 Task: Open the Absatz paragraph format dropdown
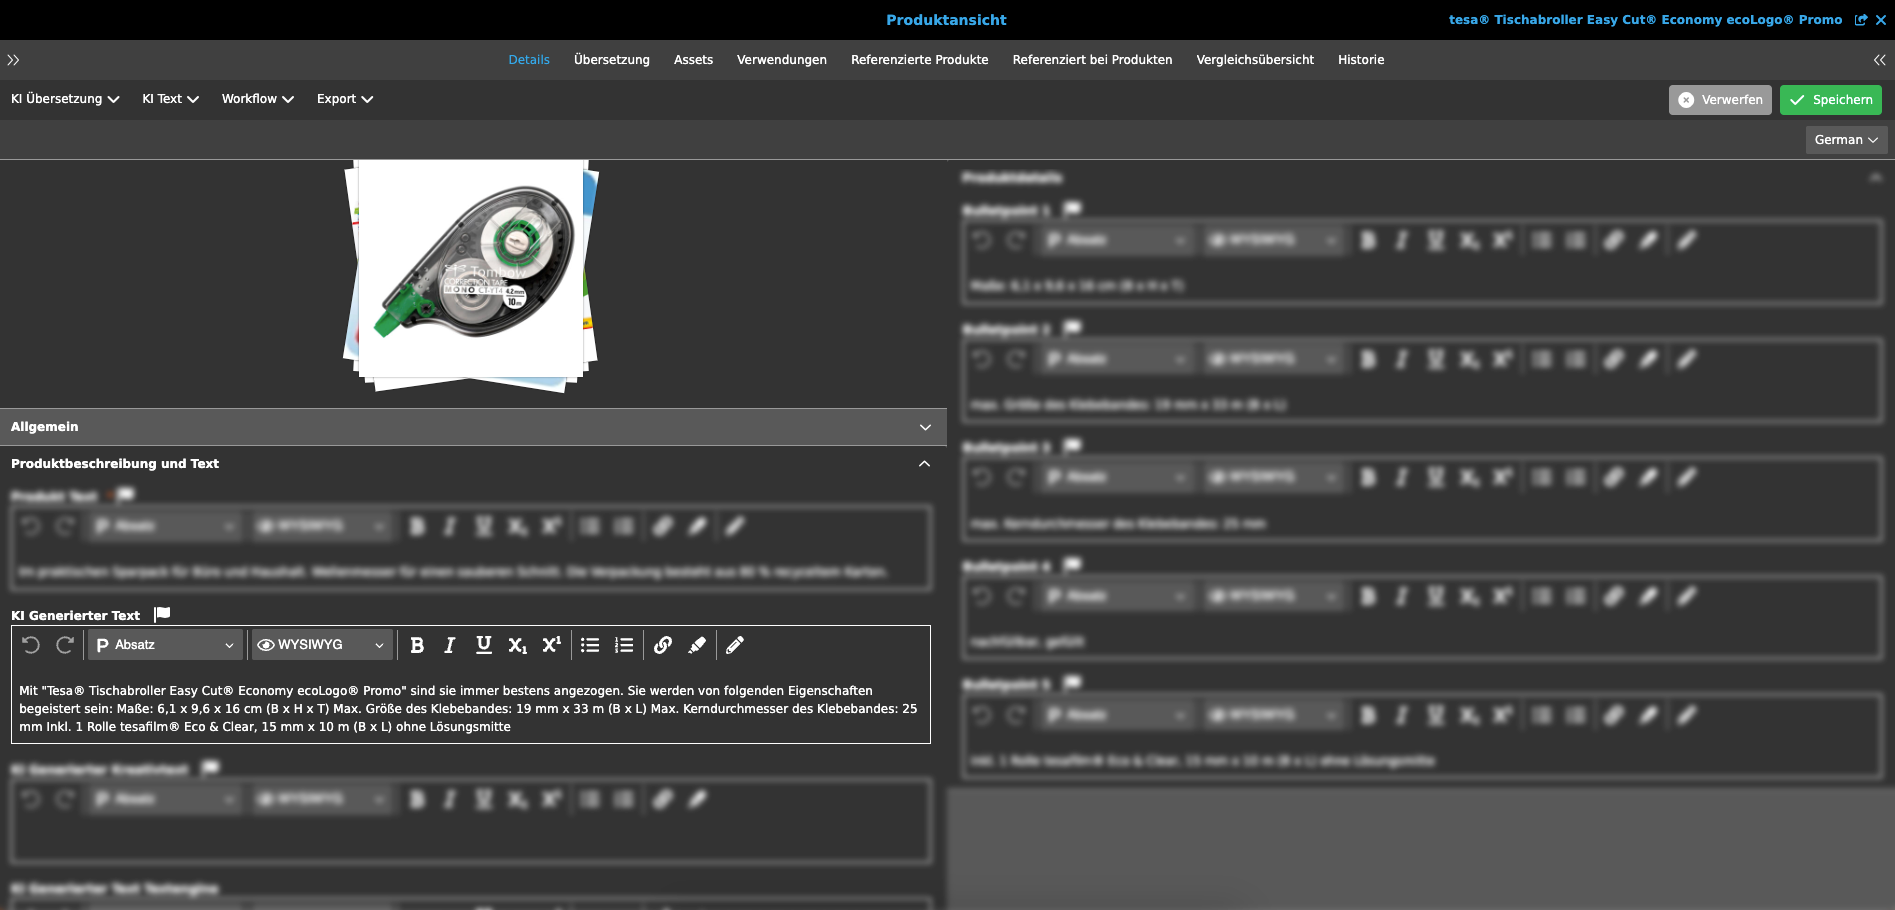pyautogui.click(x=164, y=644)
